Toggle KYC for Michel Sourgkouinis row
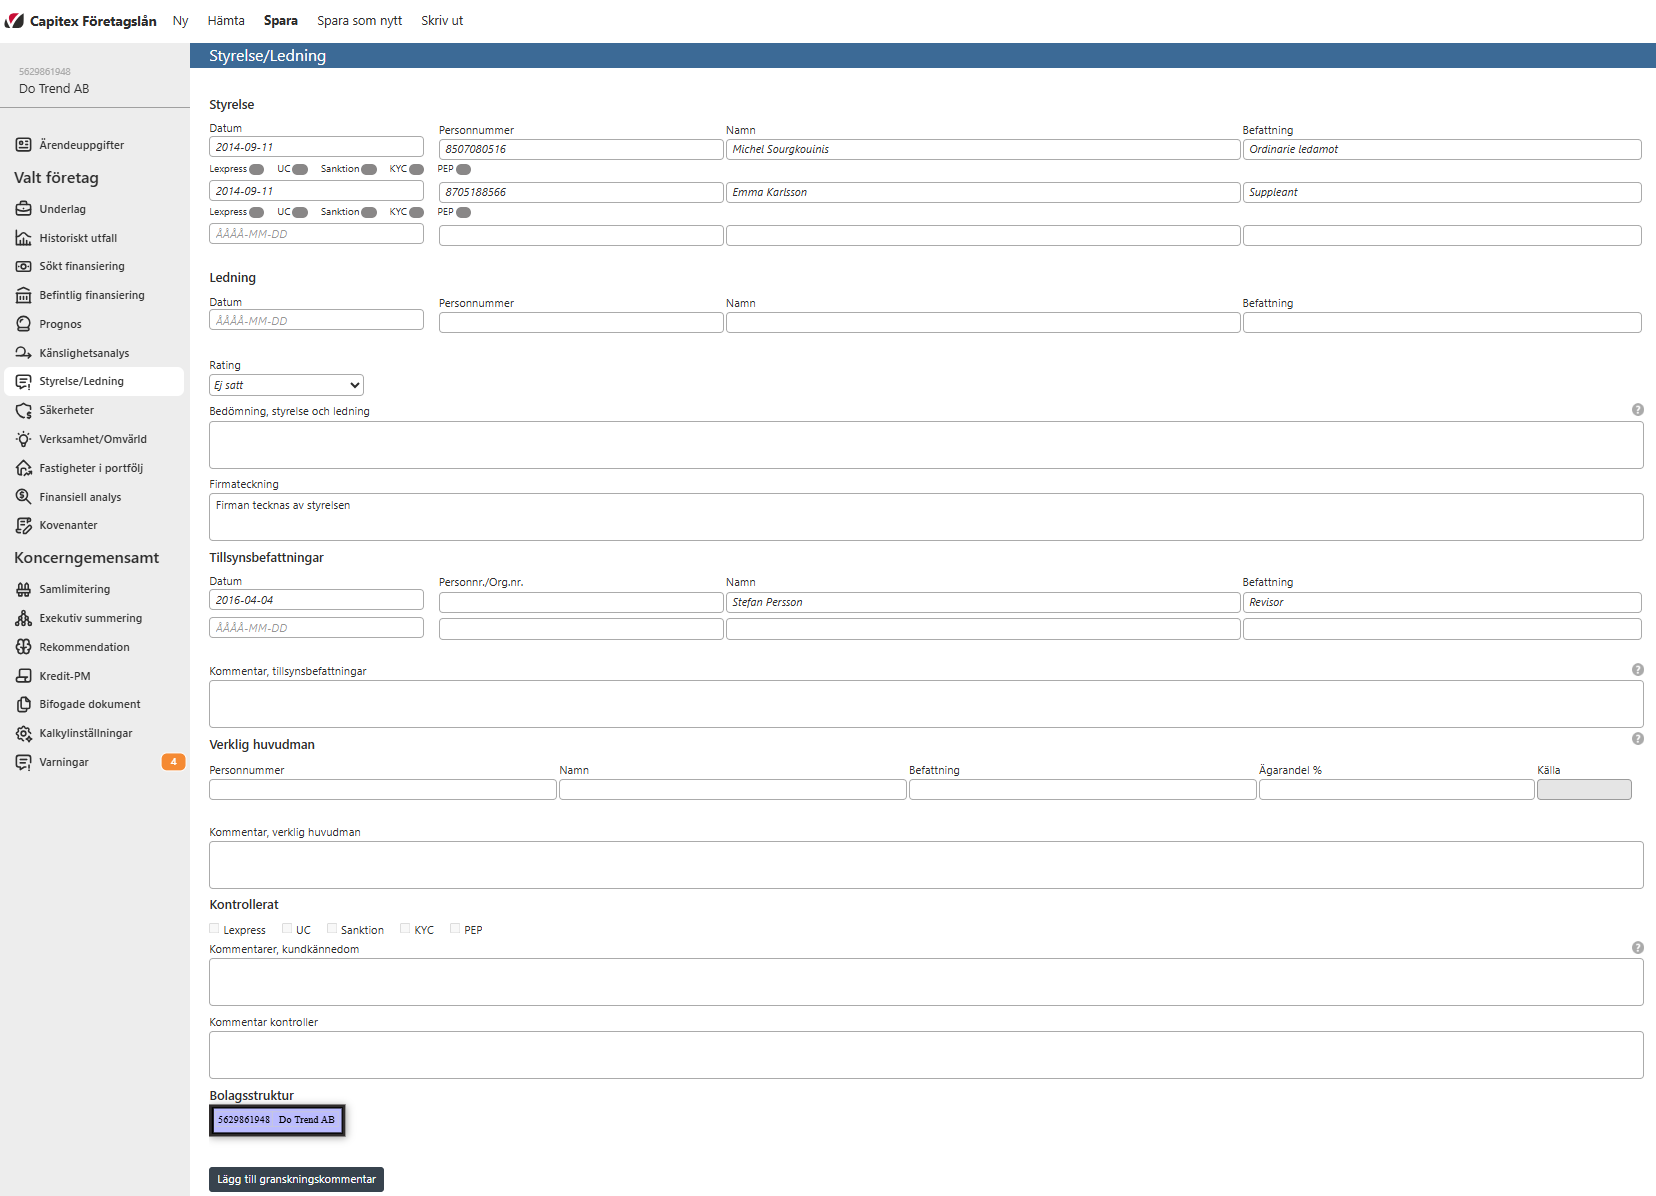Viewport: 1656px width, 1196px height. click(x=416, y=169)
